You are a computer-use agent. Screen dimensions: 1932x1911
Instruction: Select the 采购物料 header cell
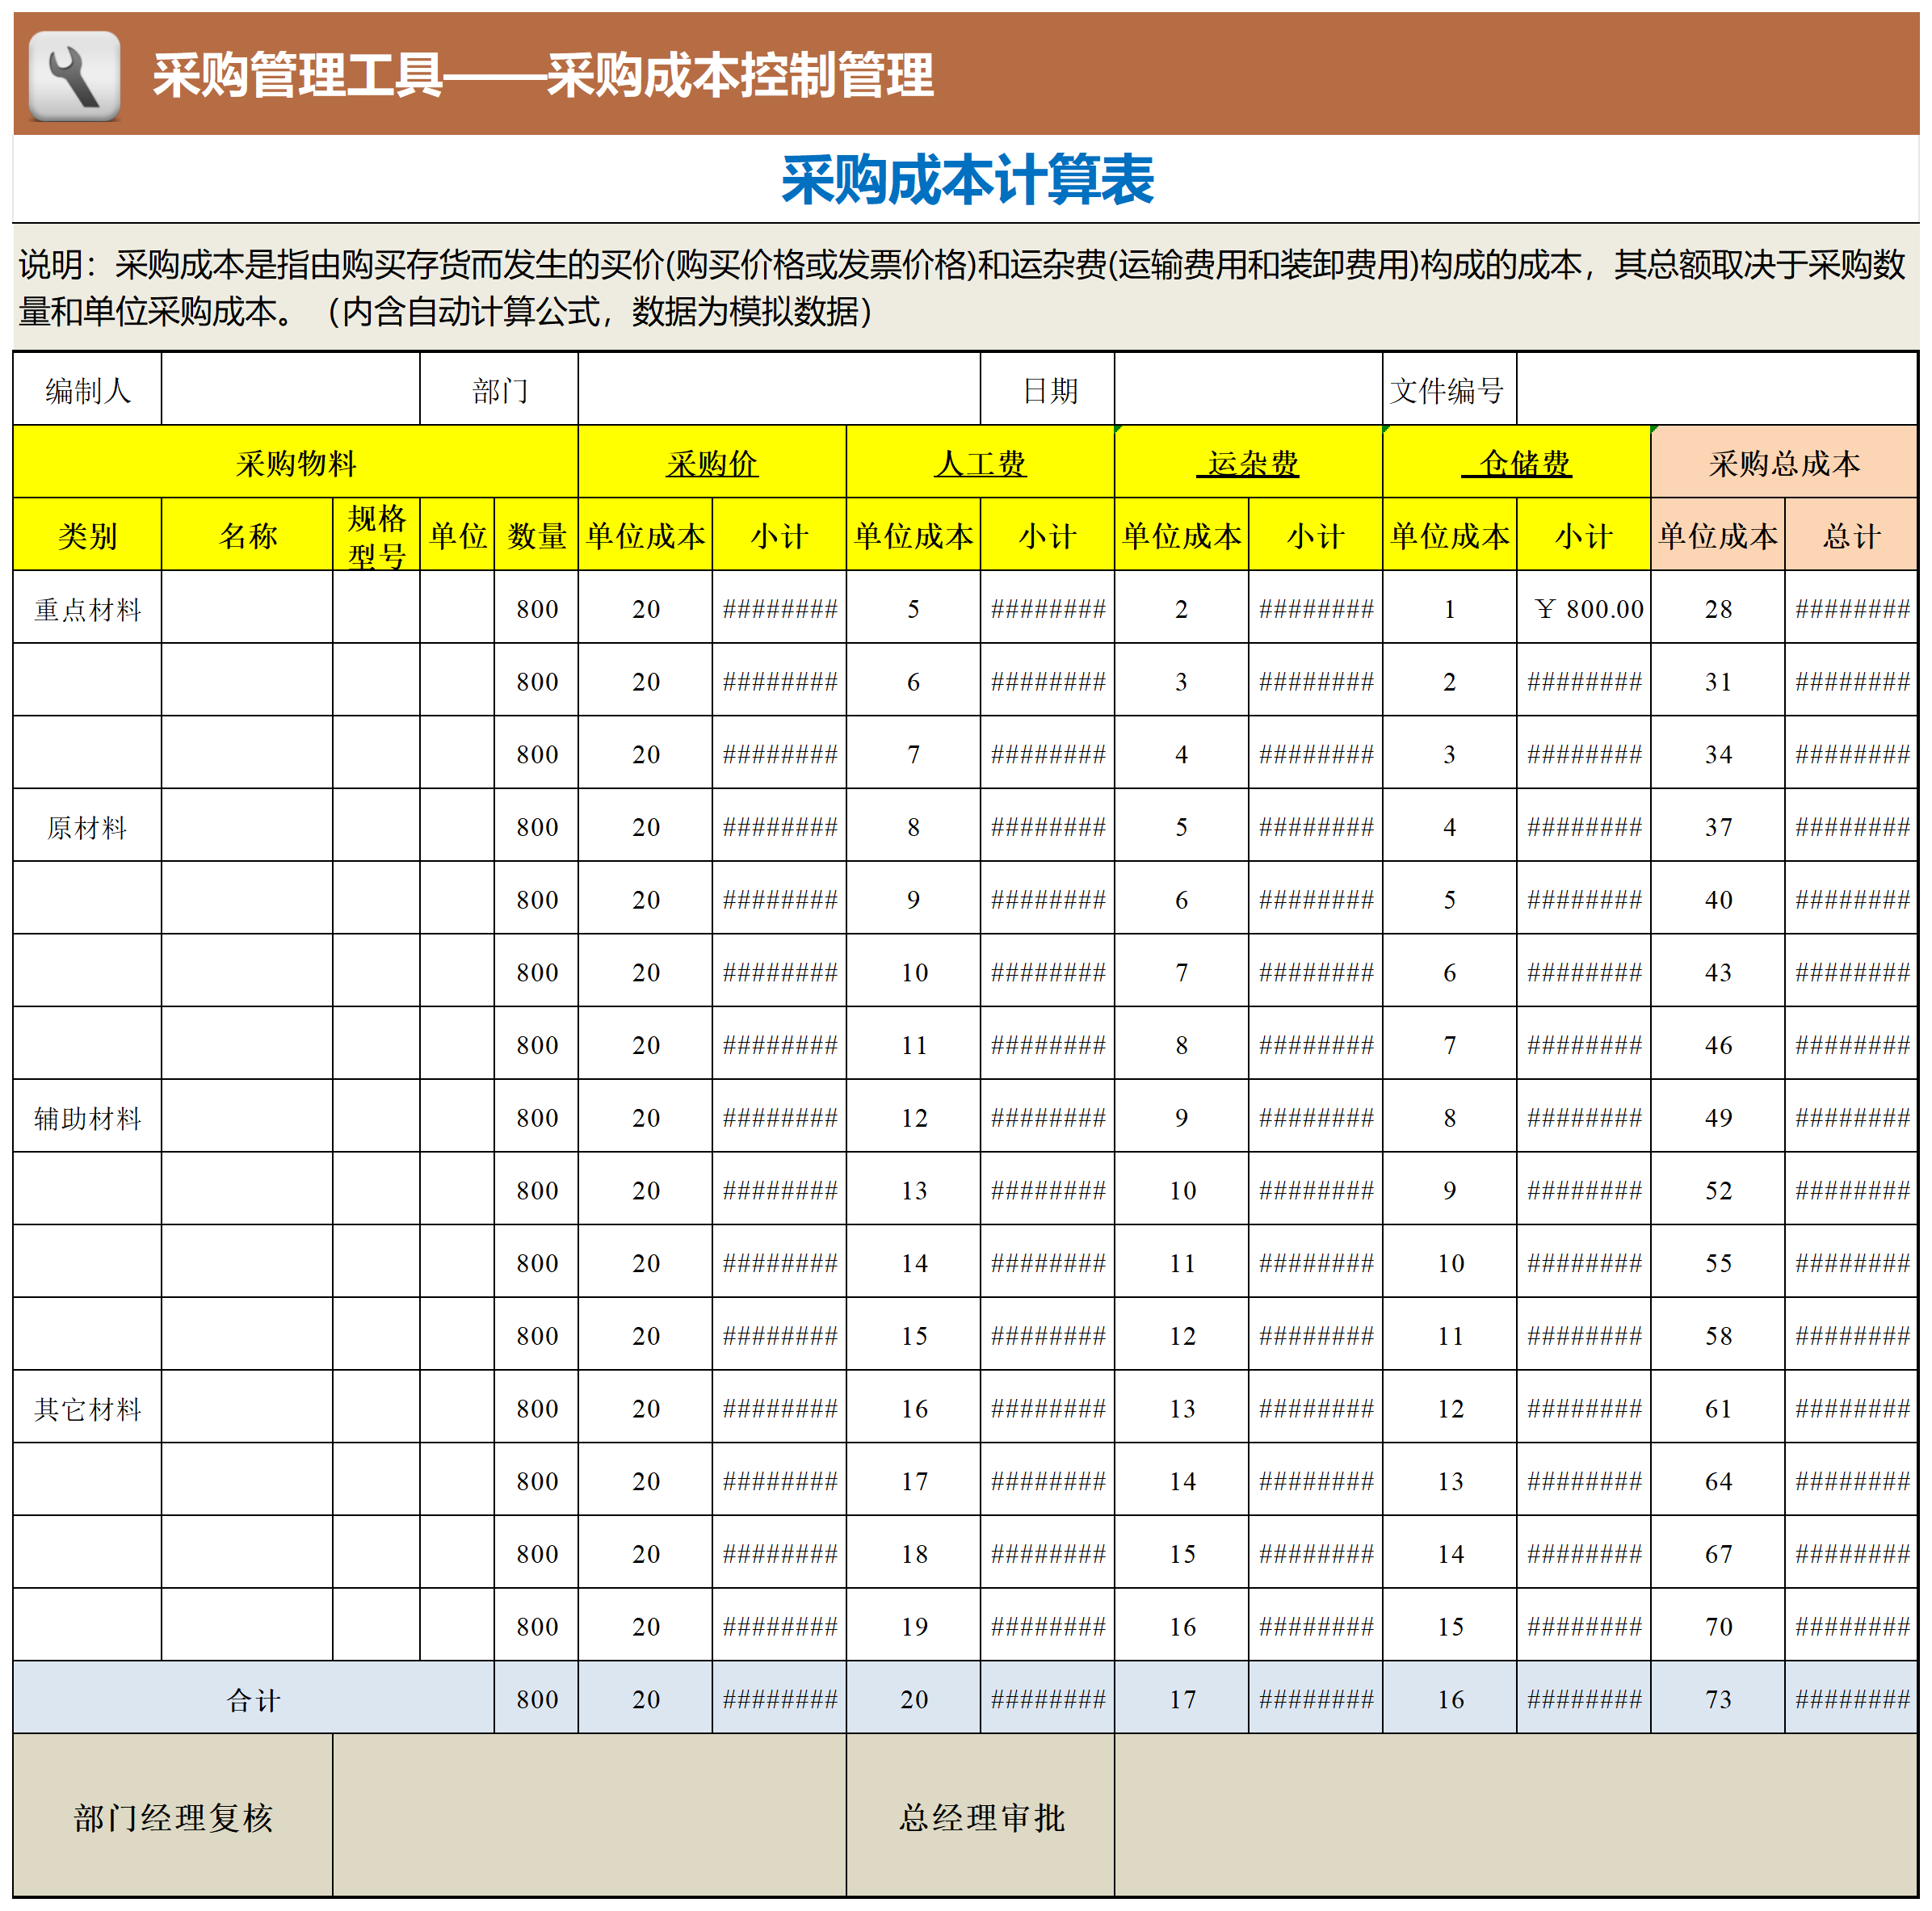click(x=296, y=462)
